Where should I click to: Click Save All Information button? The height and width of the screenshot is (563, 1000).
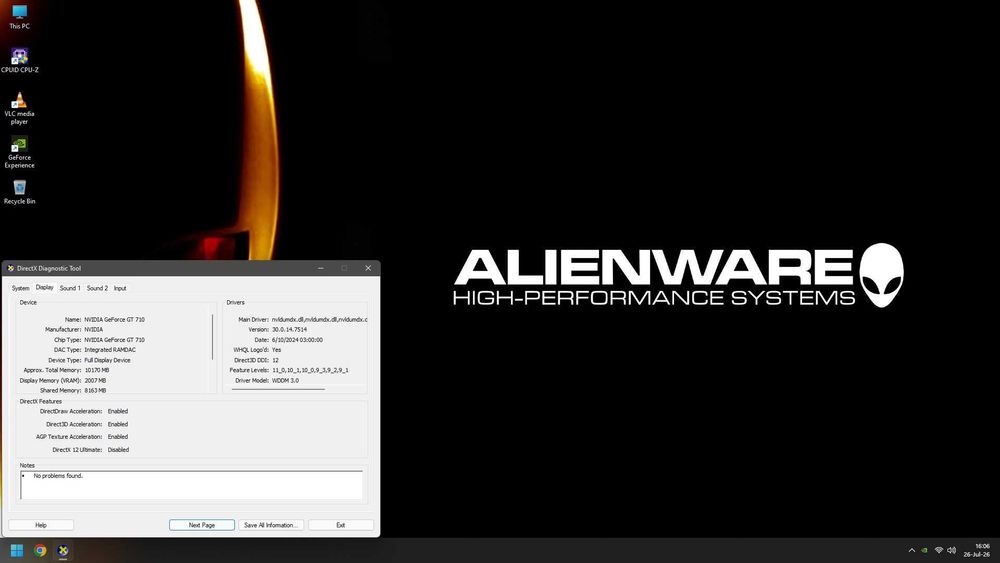tap(271, 525)
